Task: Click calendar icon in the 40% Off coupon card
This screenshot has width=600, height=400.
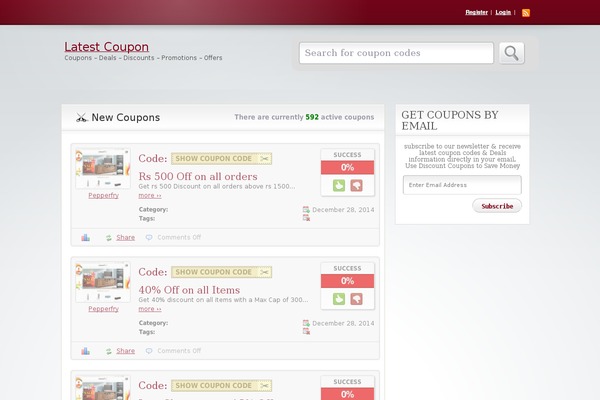Action: (x=306, y=323)
